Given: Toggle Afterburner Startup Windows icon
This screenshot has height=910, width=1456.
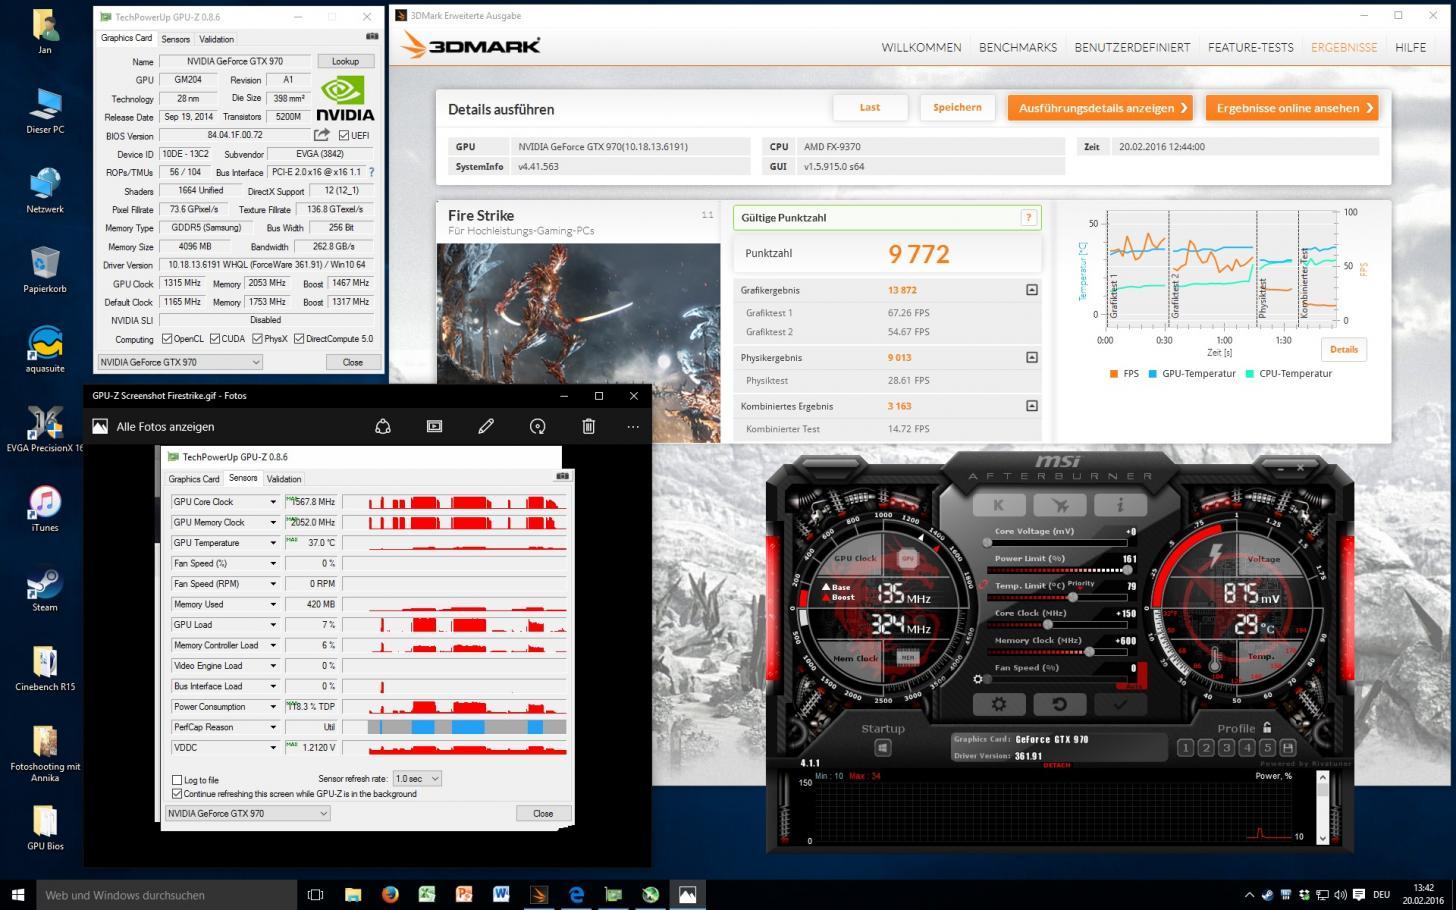Looking at the screenshot, I should coord(882,748).
